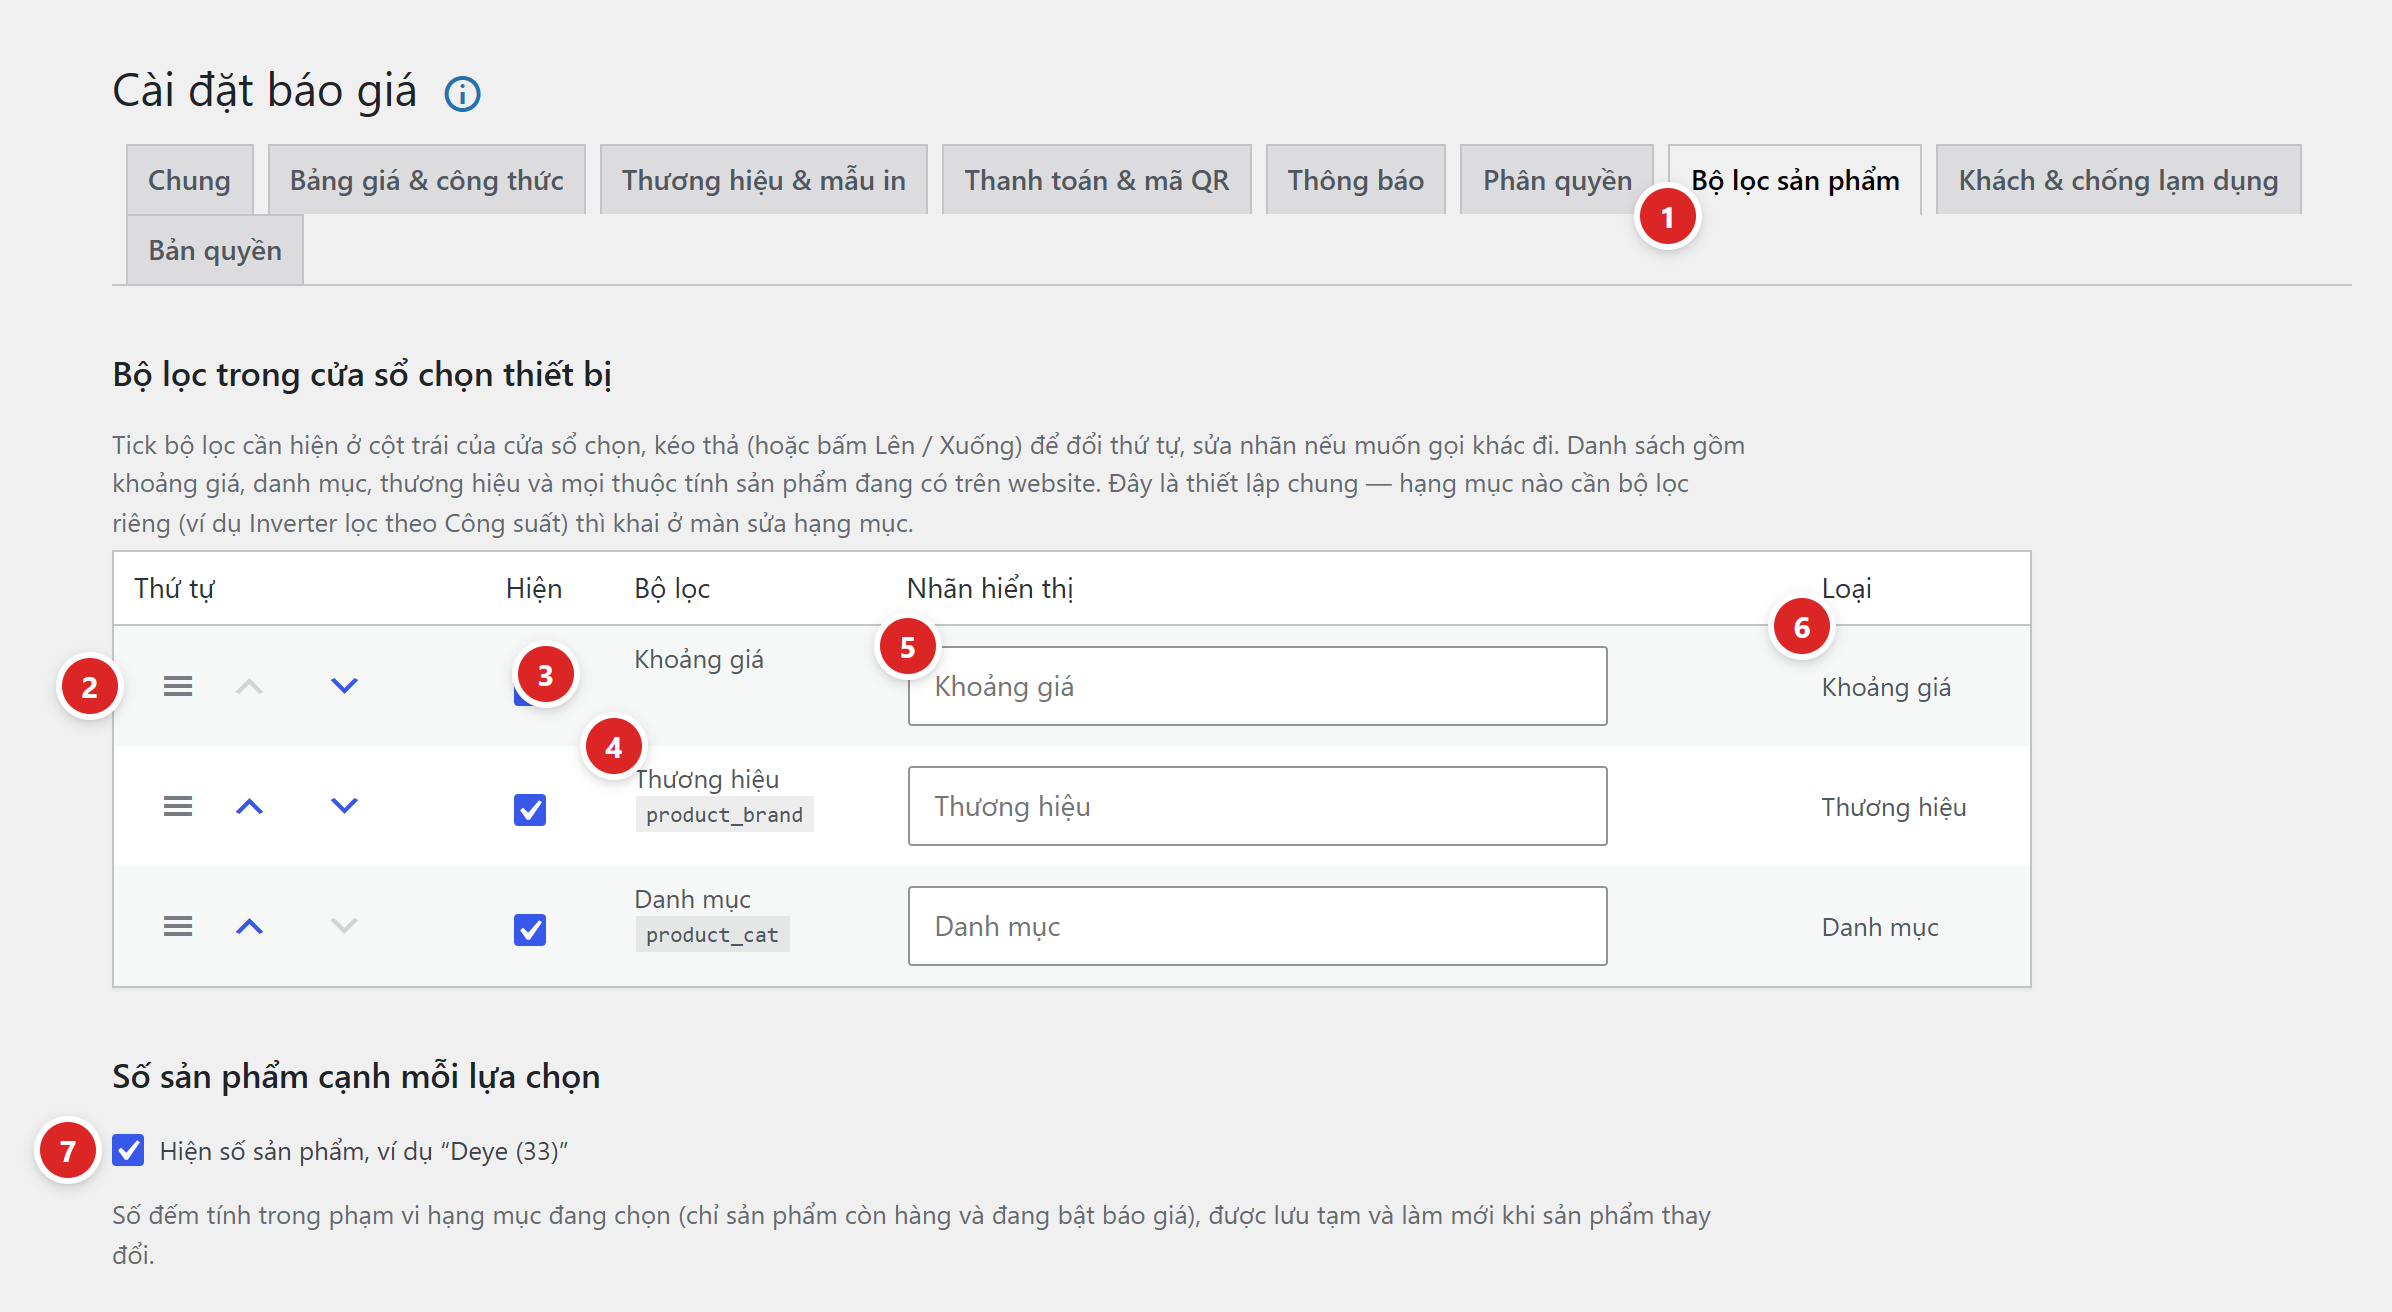Go to the Phân quyền tab
This screenshot has height=1312, width=2392.
(1557, 180)
